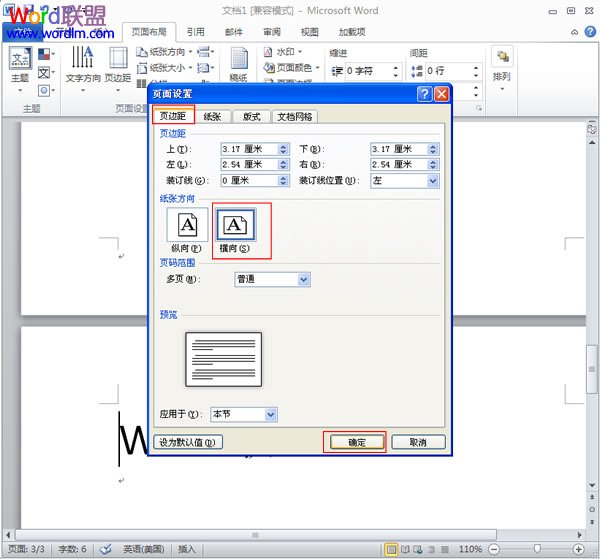
Task: Open the Watermark menu
Action: click(283, 52)
